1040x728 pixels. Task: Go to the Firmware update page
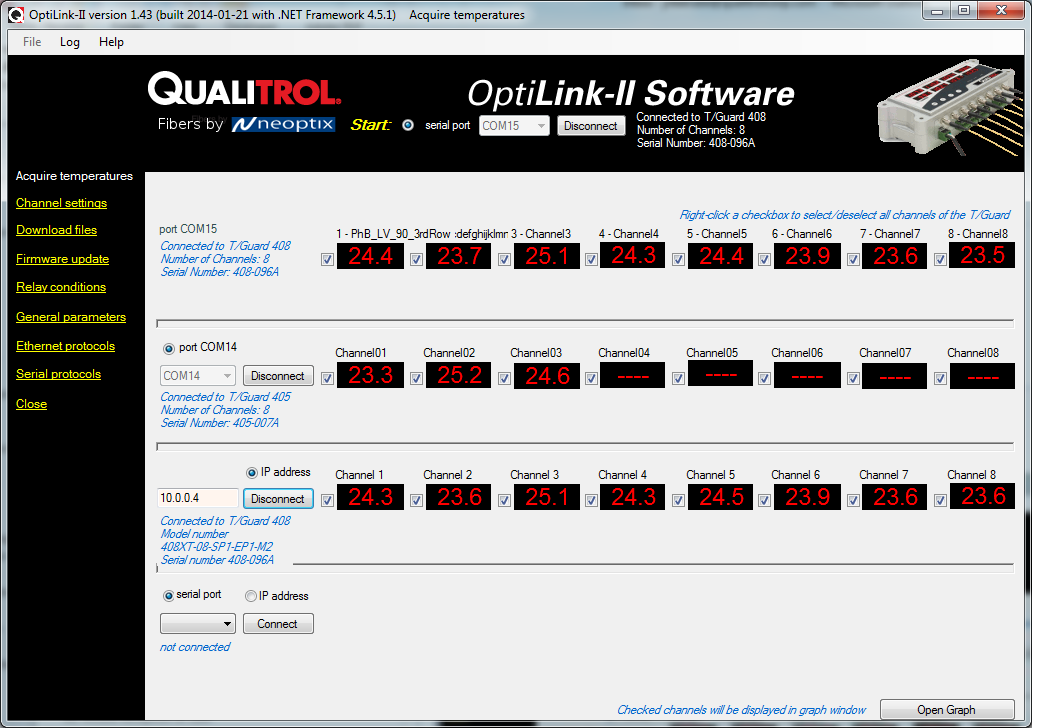(62, 259)
